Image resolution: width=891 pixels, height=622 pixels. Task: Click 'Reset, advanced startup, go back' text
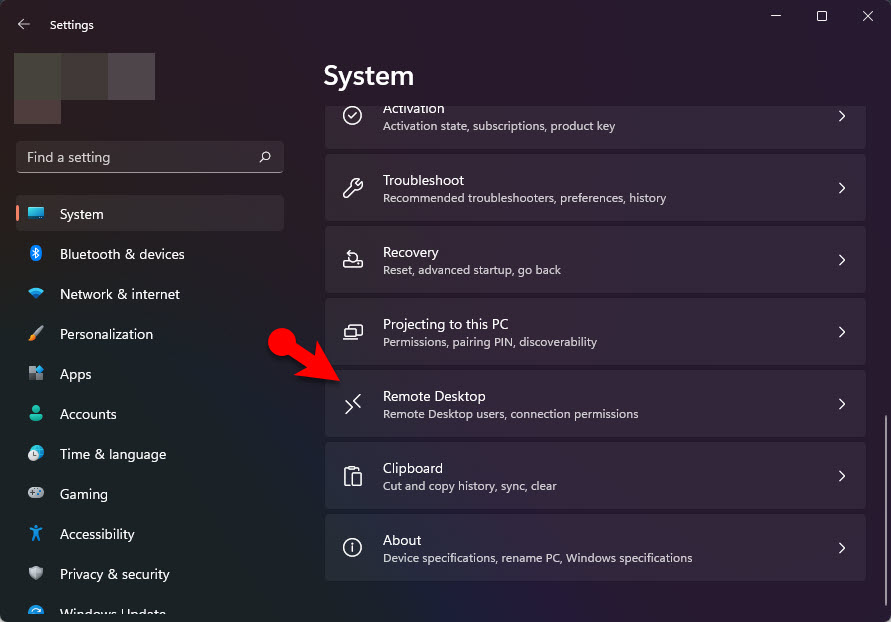pos(472,270)
